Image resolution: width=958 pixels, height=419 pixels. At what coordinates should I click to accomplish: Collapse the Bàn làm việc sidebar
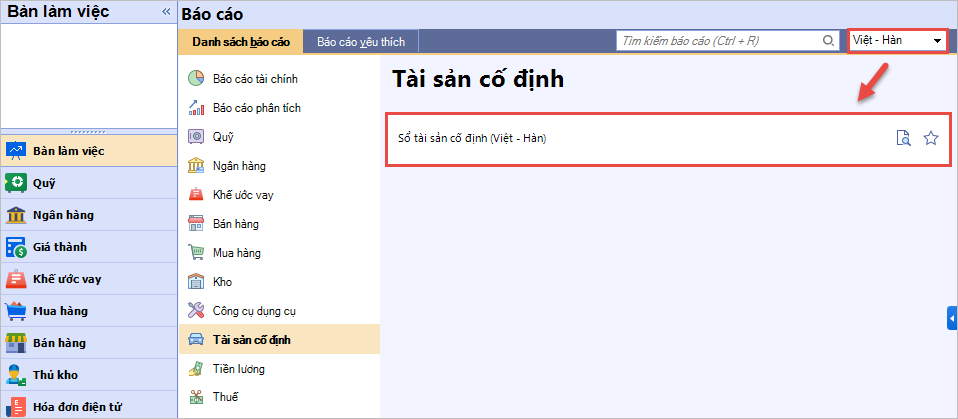(166, 12)
